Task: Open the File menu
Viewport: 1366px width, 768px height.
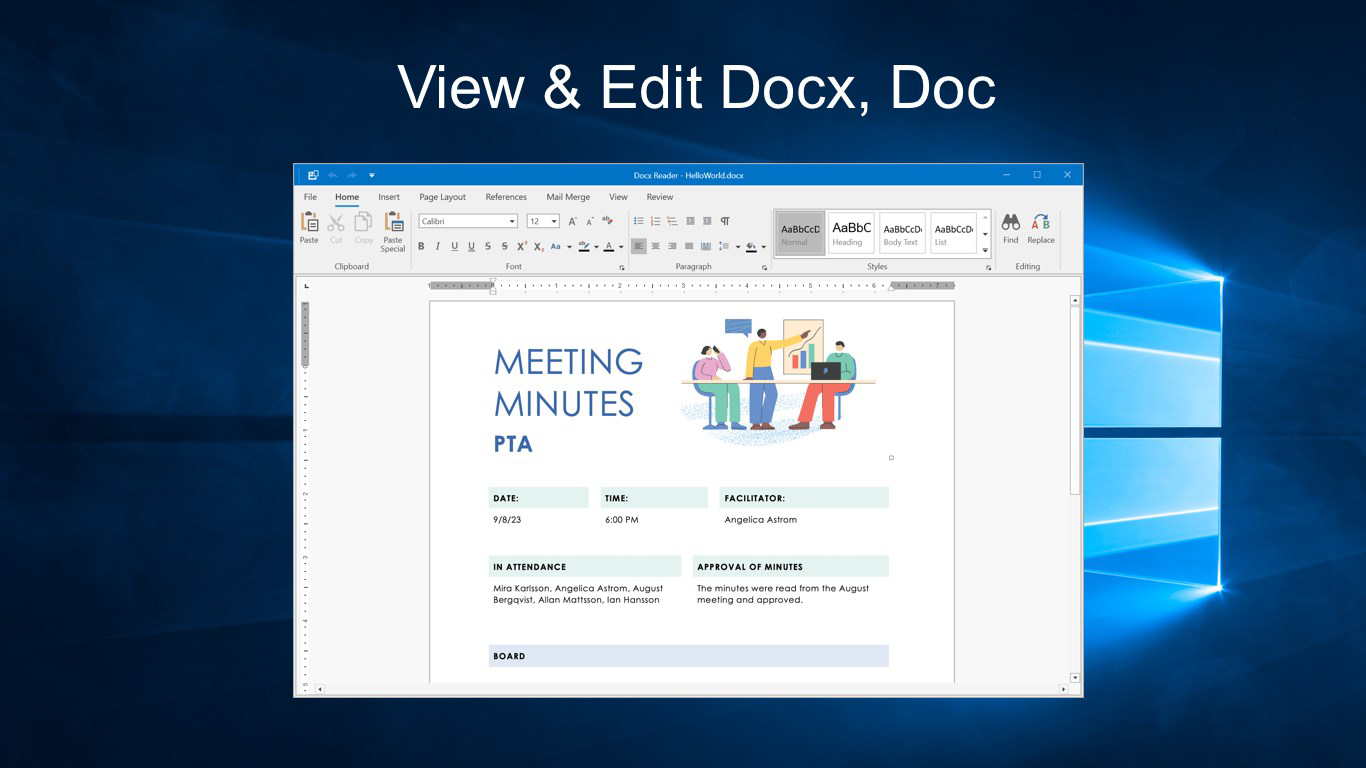Action: pos(310,197)
